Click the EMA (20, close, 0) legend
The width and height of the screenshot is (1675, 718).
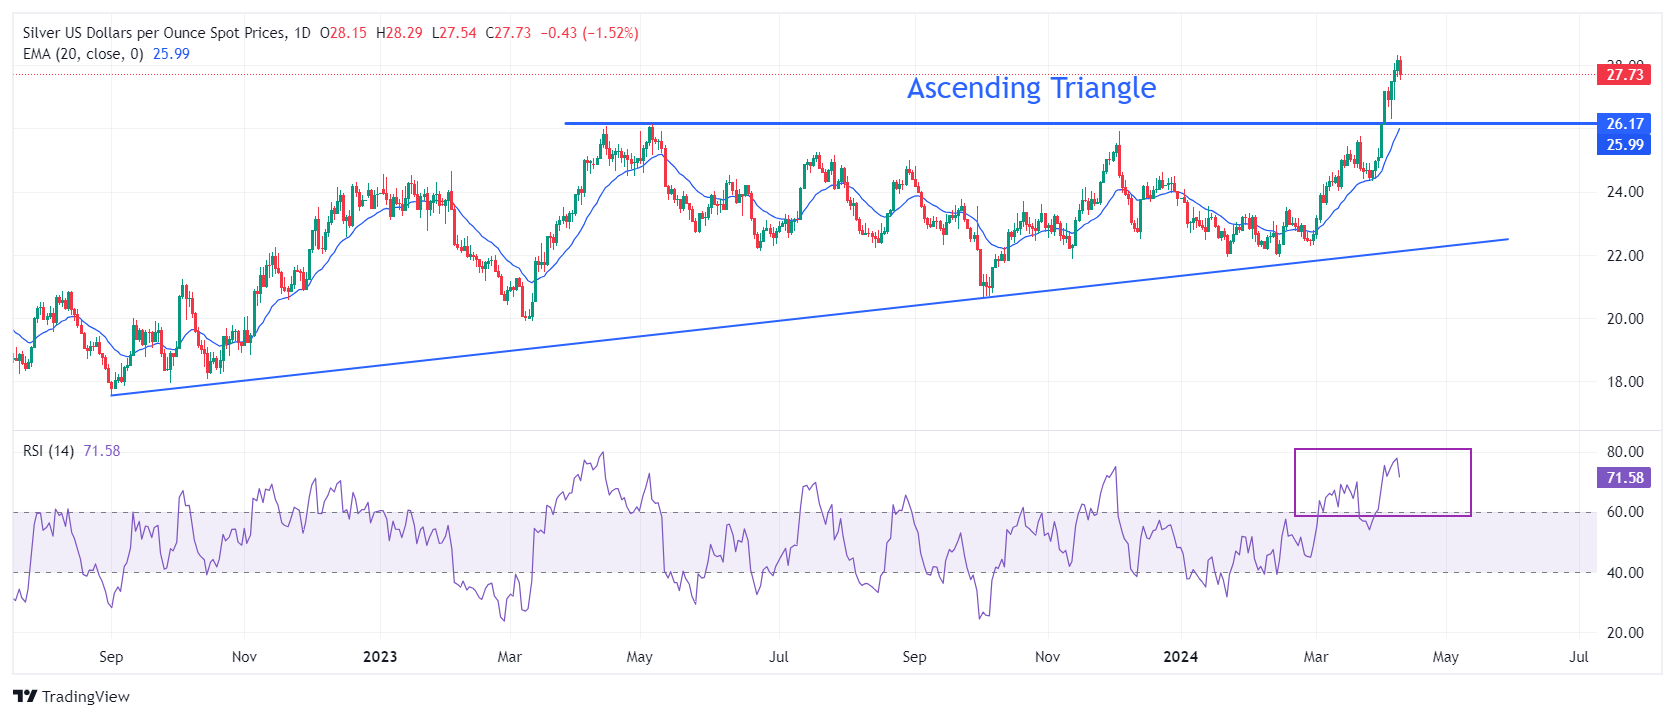[83, 54]
